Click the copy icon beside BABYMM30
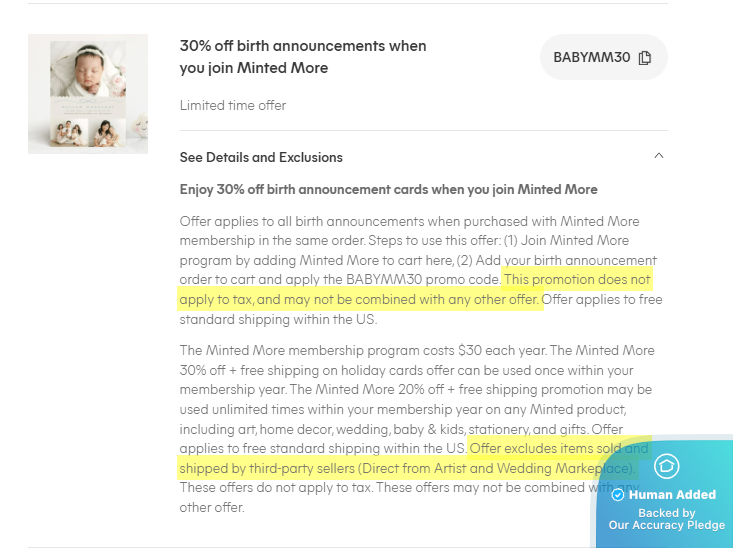 [x=645, y=58]
